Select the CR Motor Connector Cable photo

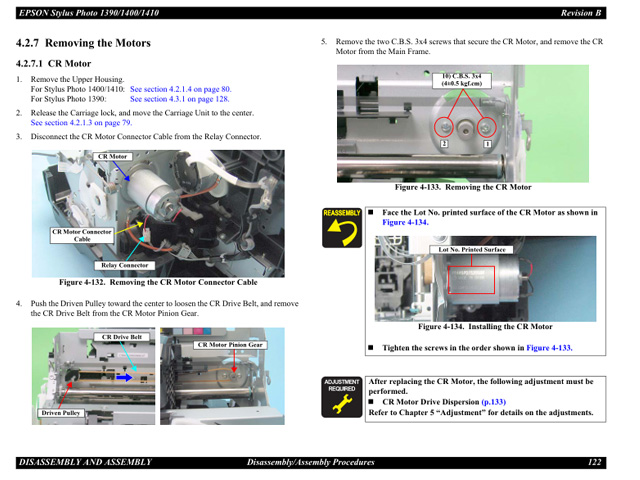tap(157, 213)
